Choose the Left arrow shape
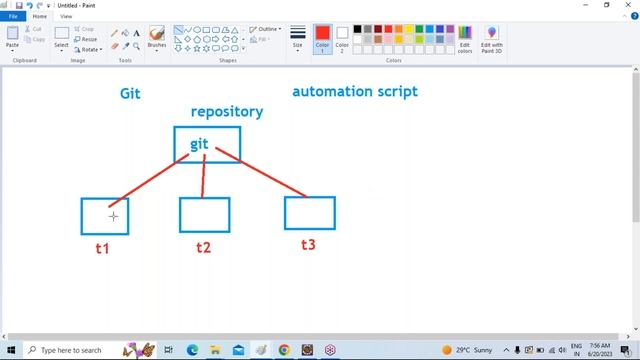The height and width of the screenshot is (360, 640). pos(225,39)
